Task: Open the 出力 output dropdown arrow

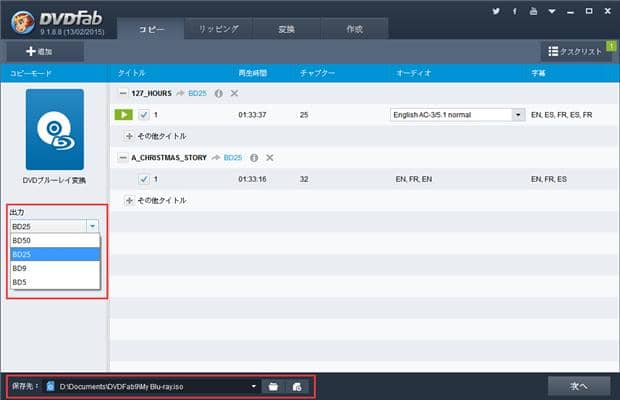Action: (92, 226)
